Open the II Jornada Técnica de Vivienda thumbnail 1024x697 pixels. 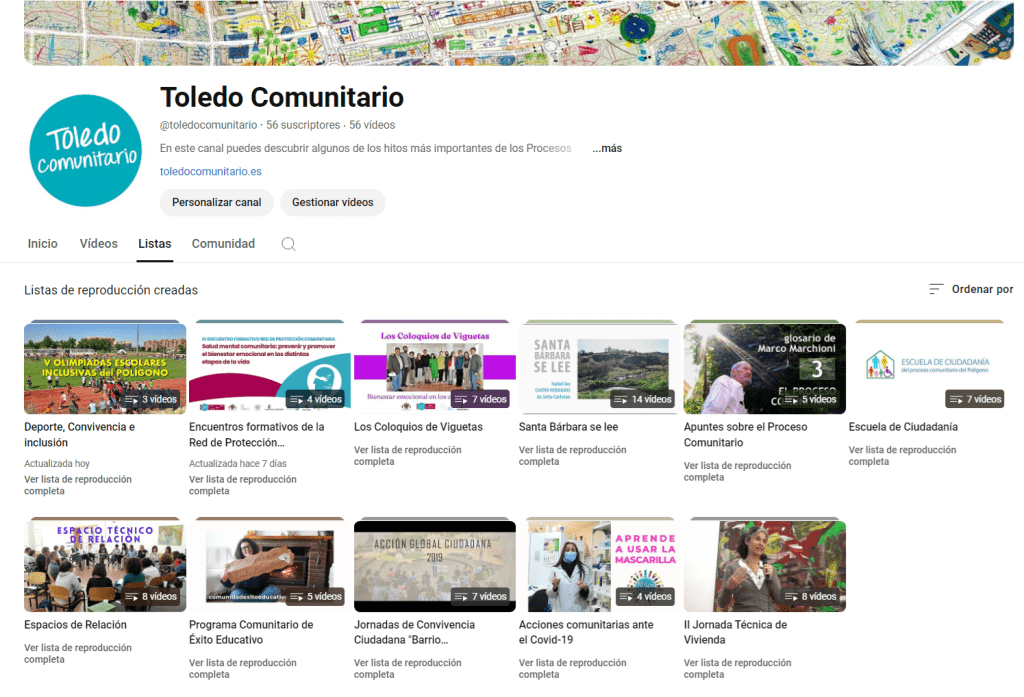[765, 566]
